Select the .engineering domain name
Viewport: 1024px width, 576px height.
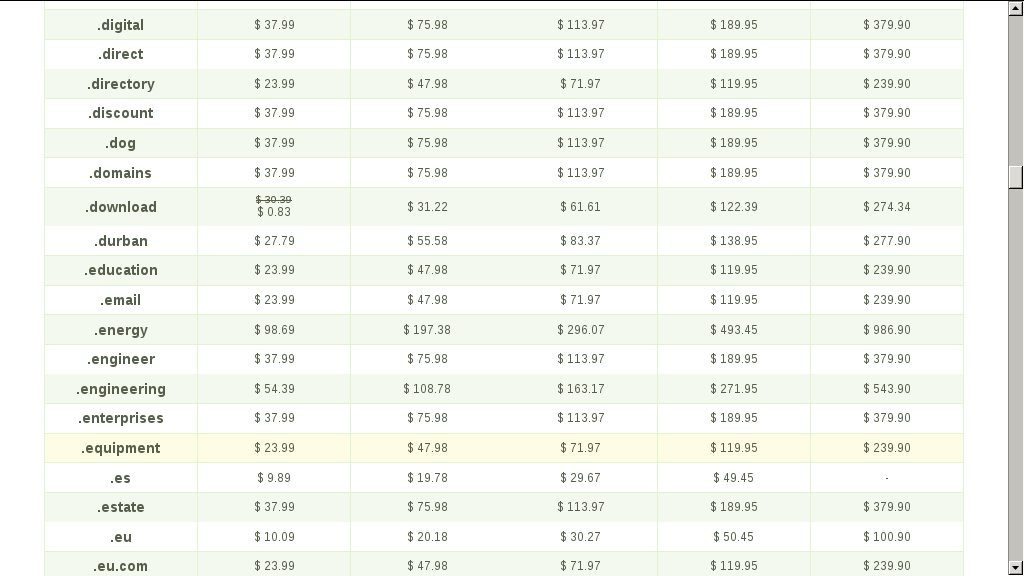[x=121, y=389]
